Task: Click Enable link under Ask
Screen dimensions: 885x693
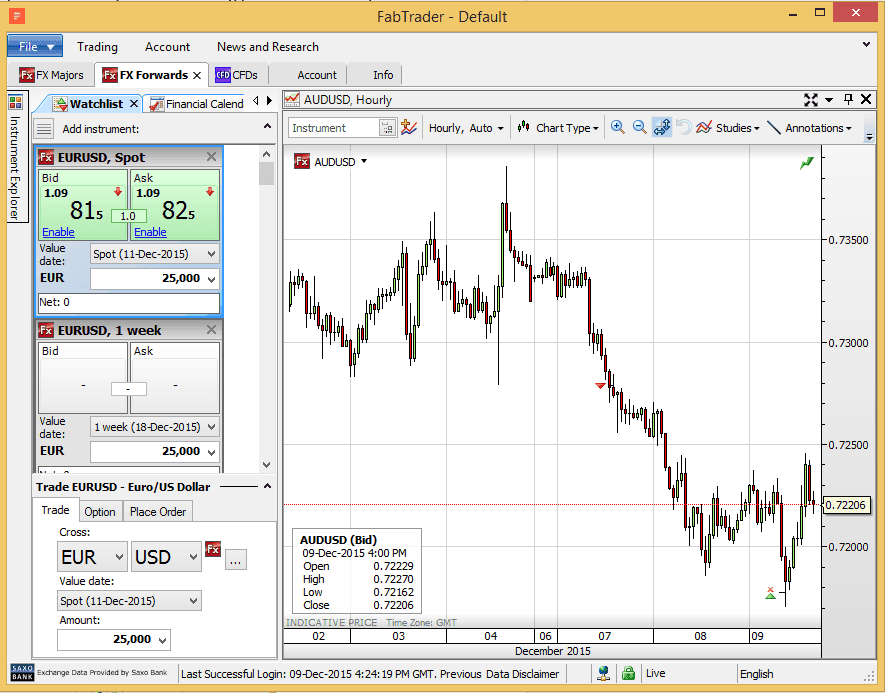Action: (150, 232)
